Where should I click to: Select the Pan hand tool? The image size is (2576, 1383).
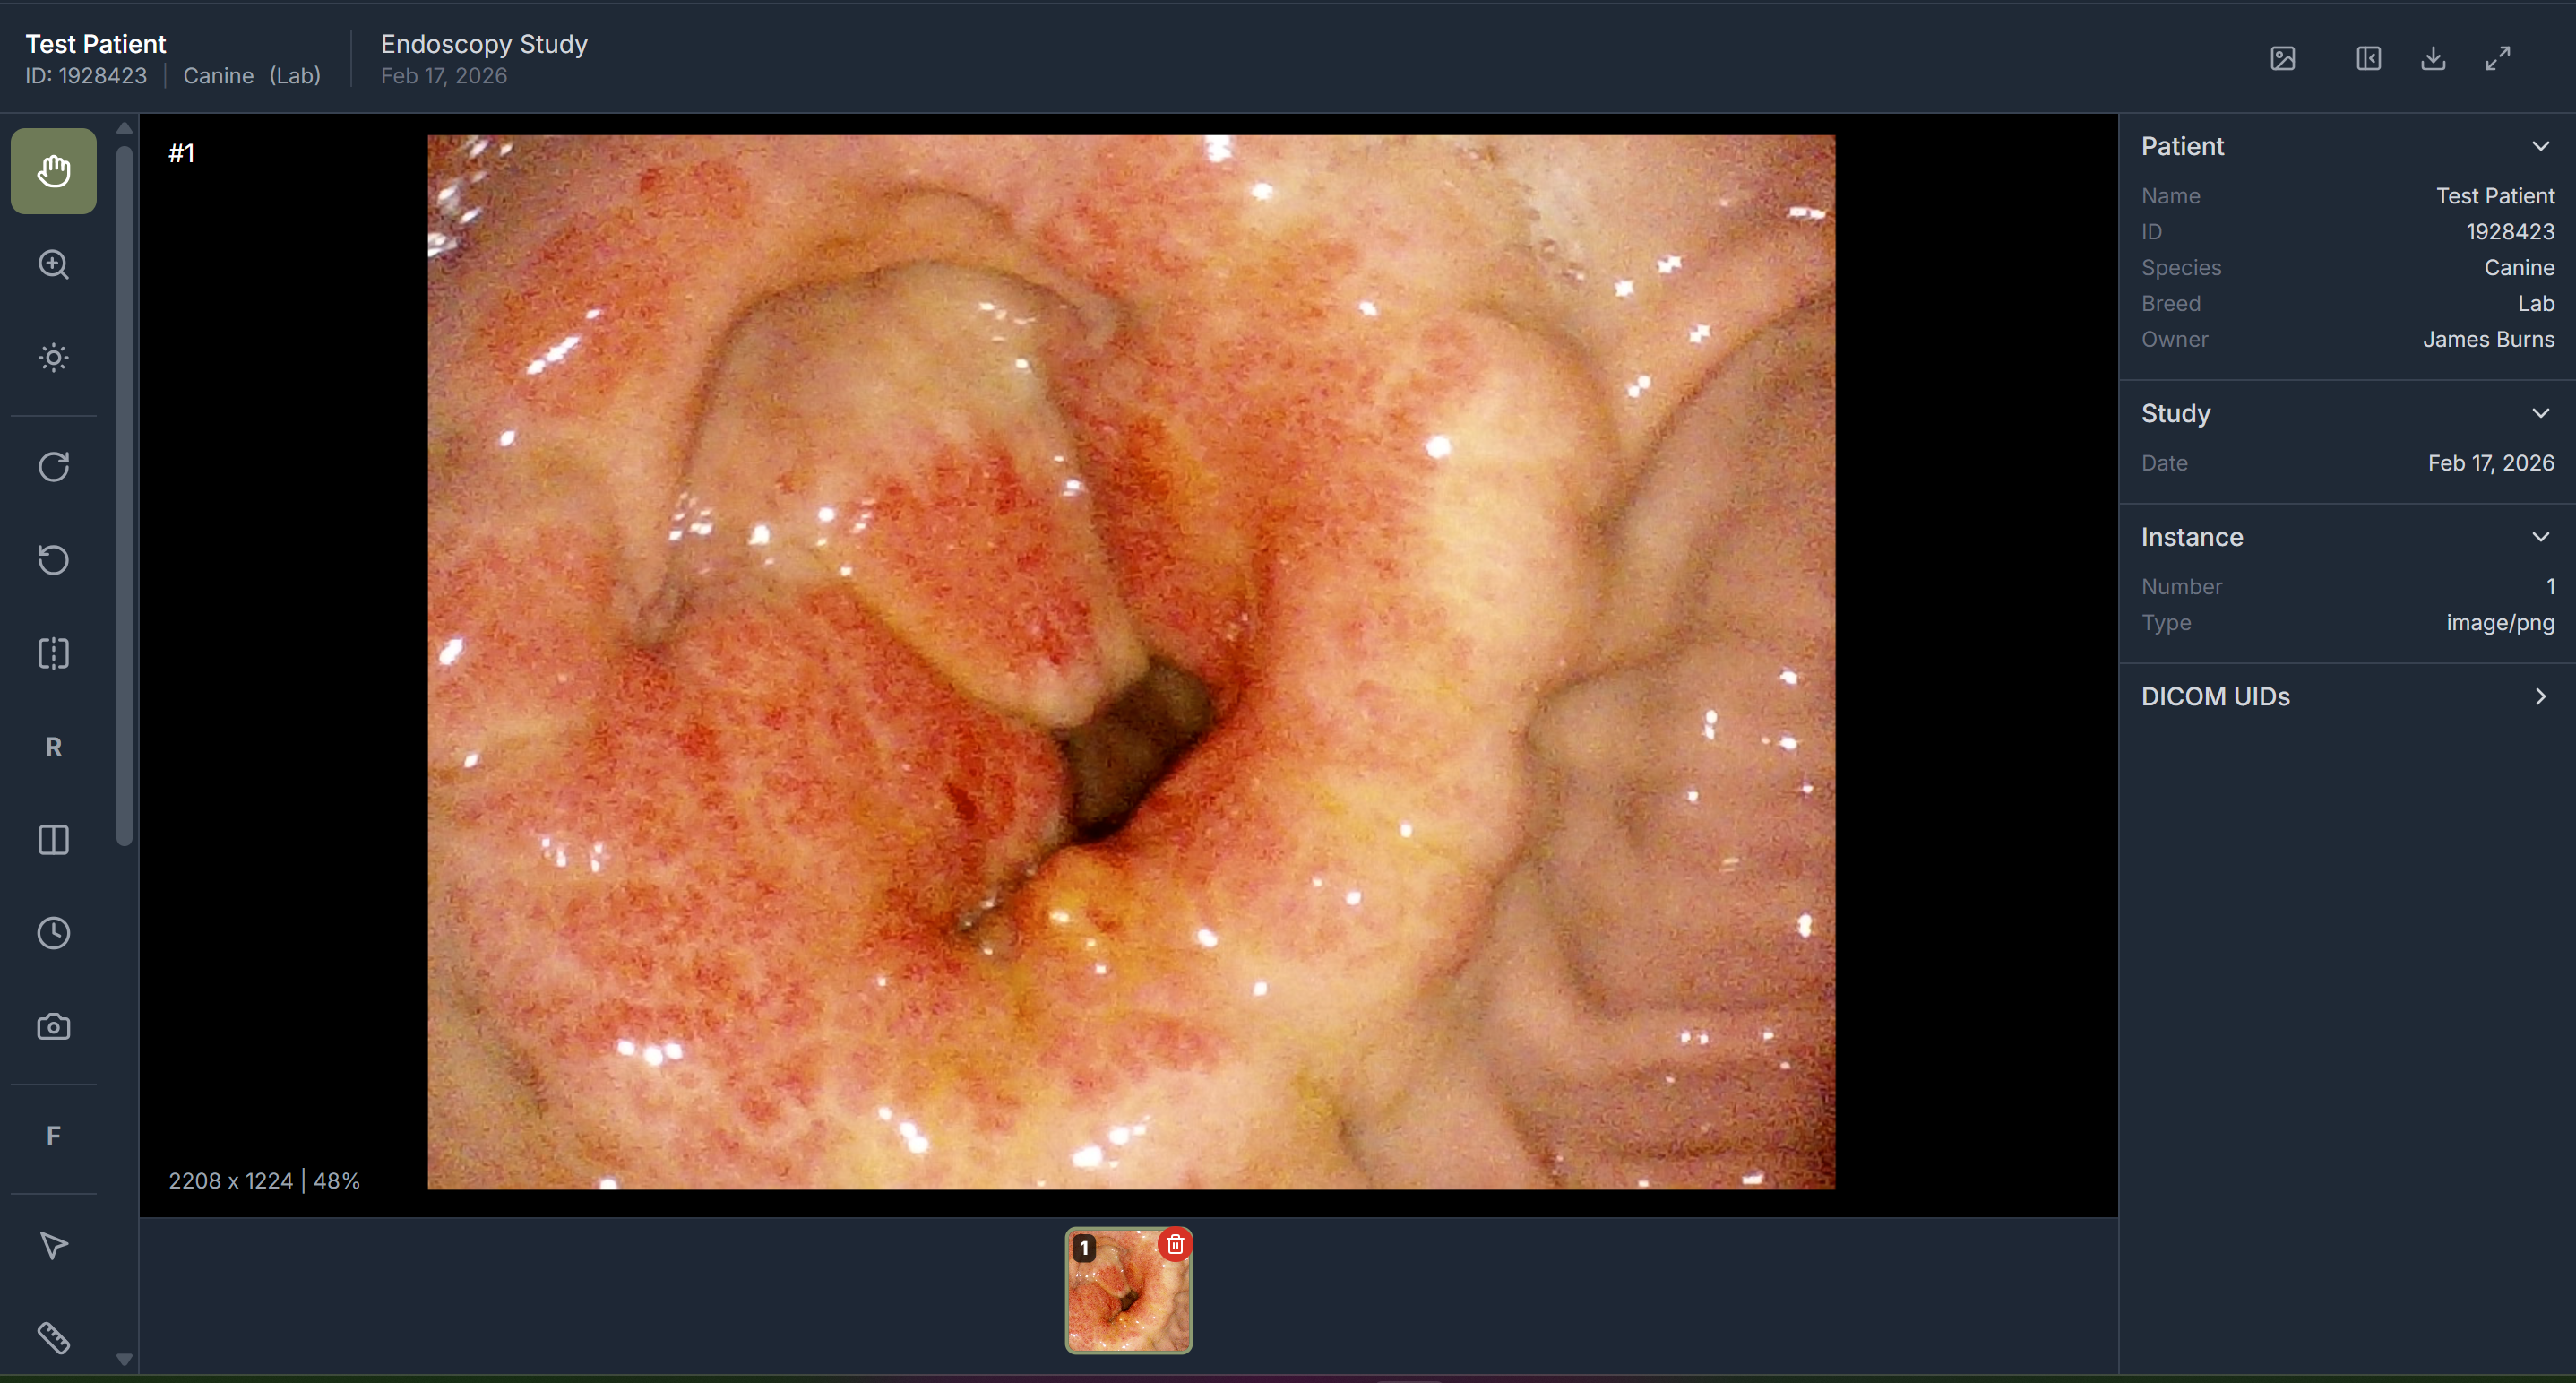52,170
